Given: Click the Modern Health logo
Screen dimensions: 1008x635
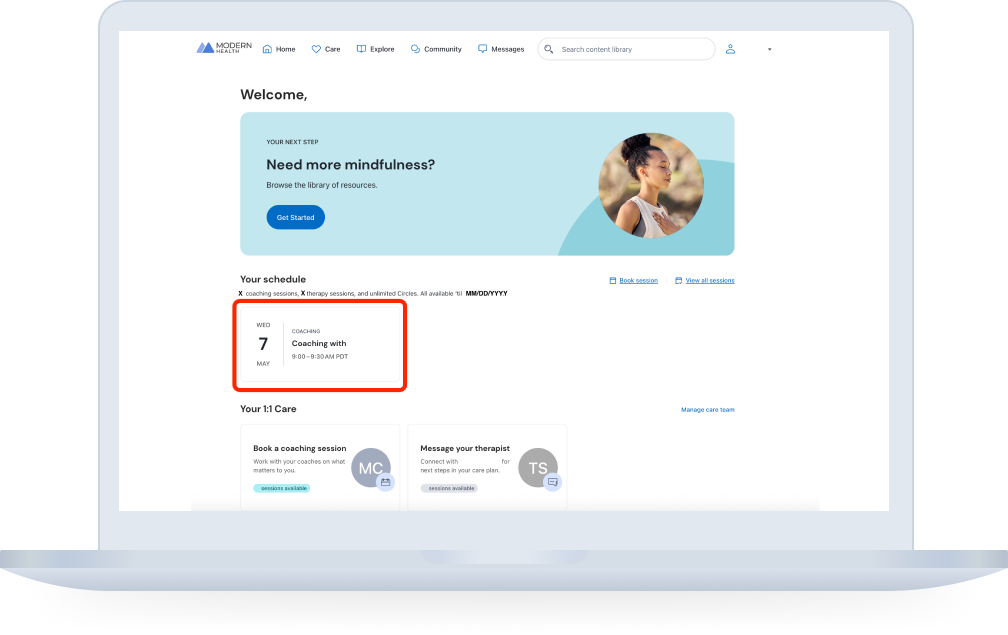Looking at the screenshot, I should click(224, 48).
